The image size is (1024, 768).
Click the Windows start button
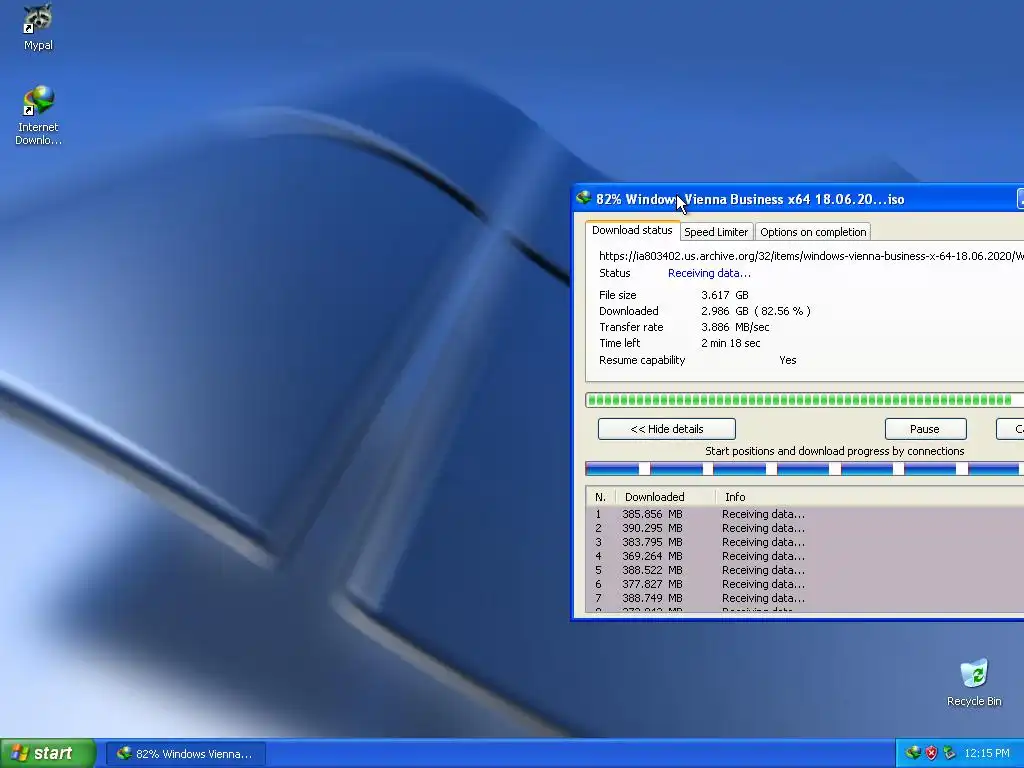[48, 753]
